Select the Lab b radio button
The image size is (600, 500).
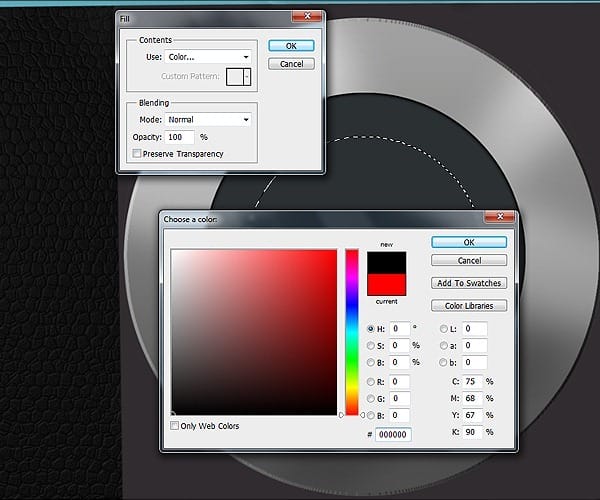click(443, 362)
